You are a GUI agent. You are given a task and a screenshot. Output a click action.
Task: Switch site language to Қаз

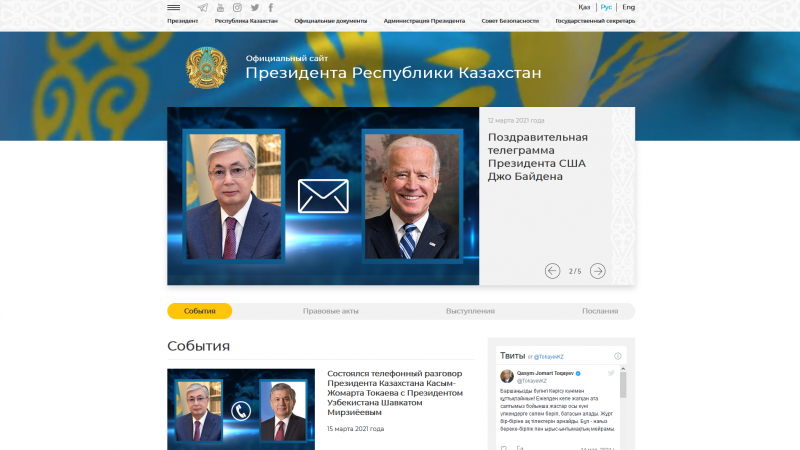point(584,7)
